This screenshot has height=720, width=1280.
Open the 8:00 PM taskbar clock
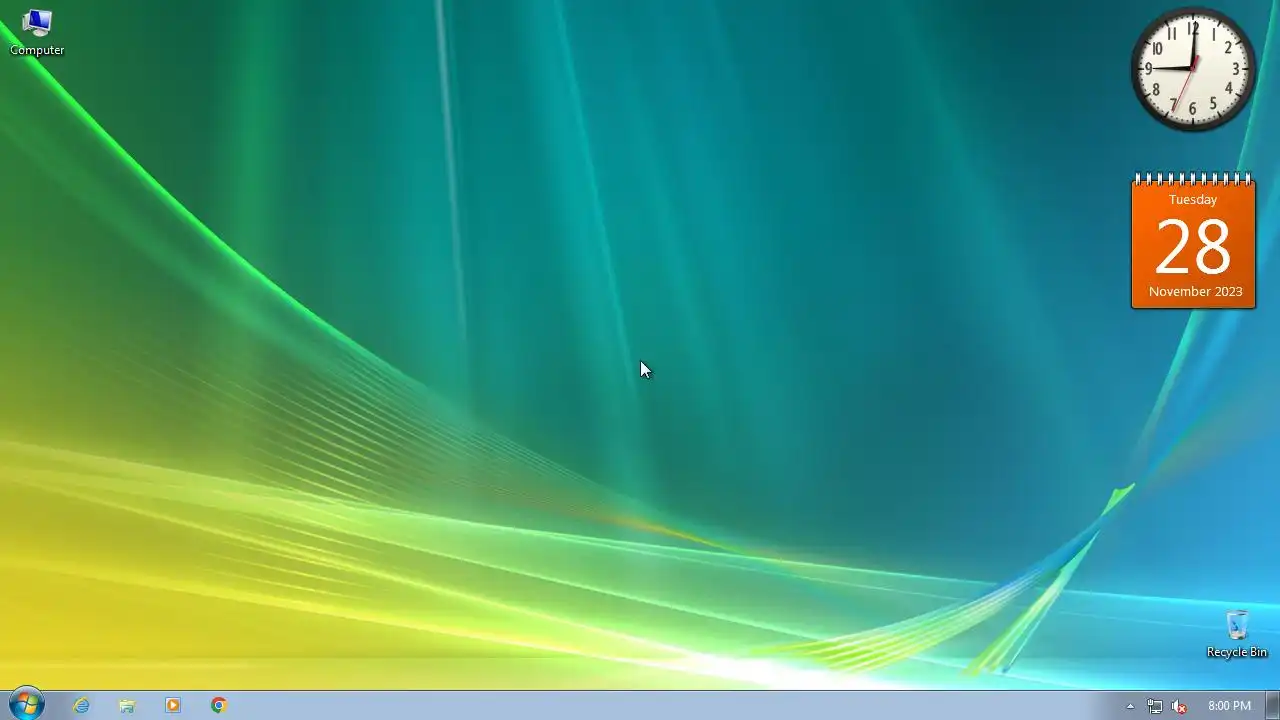coord(1229,706)
